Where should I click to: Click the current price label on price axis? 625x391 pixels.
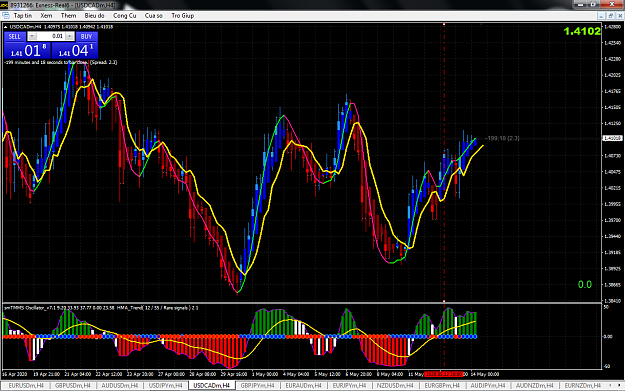coord(612,138)
